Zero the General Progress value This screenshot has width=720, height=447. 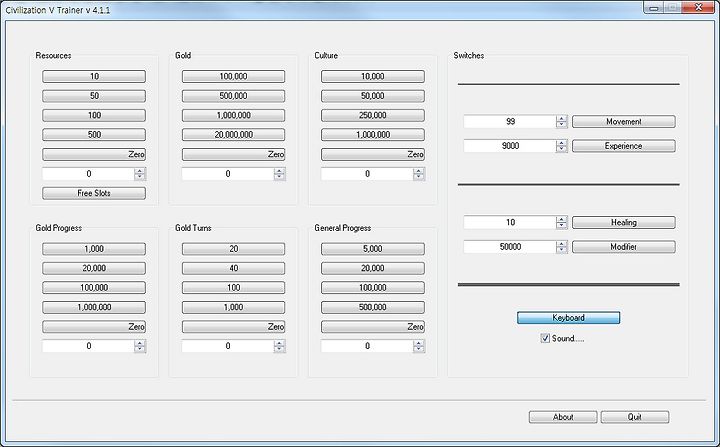tap(372, 327)
